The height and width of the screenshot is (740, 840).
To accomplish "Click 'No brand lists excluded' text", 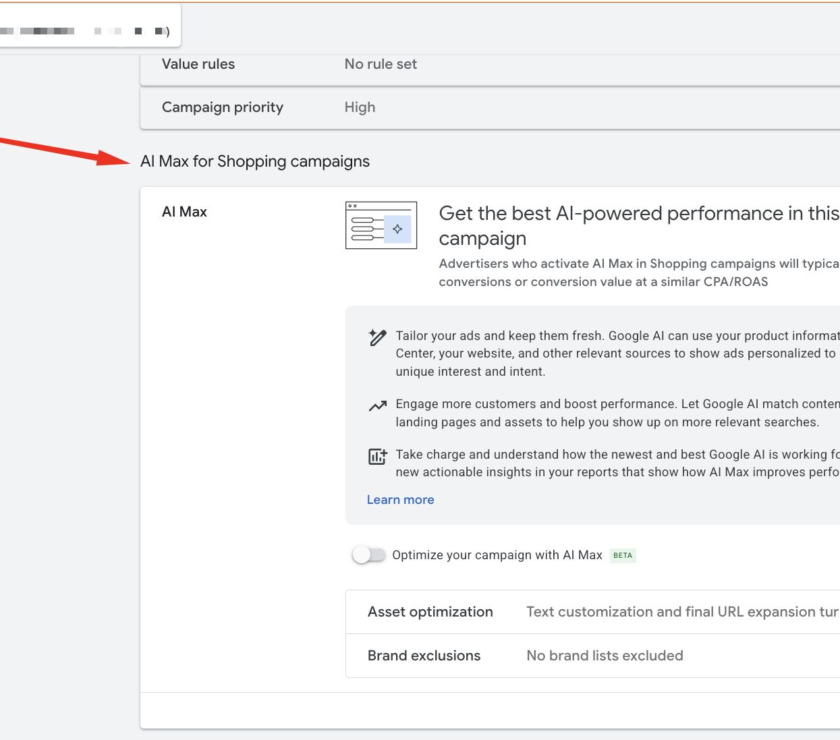I will (x=605, y=656).
